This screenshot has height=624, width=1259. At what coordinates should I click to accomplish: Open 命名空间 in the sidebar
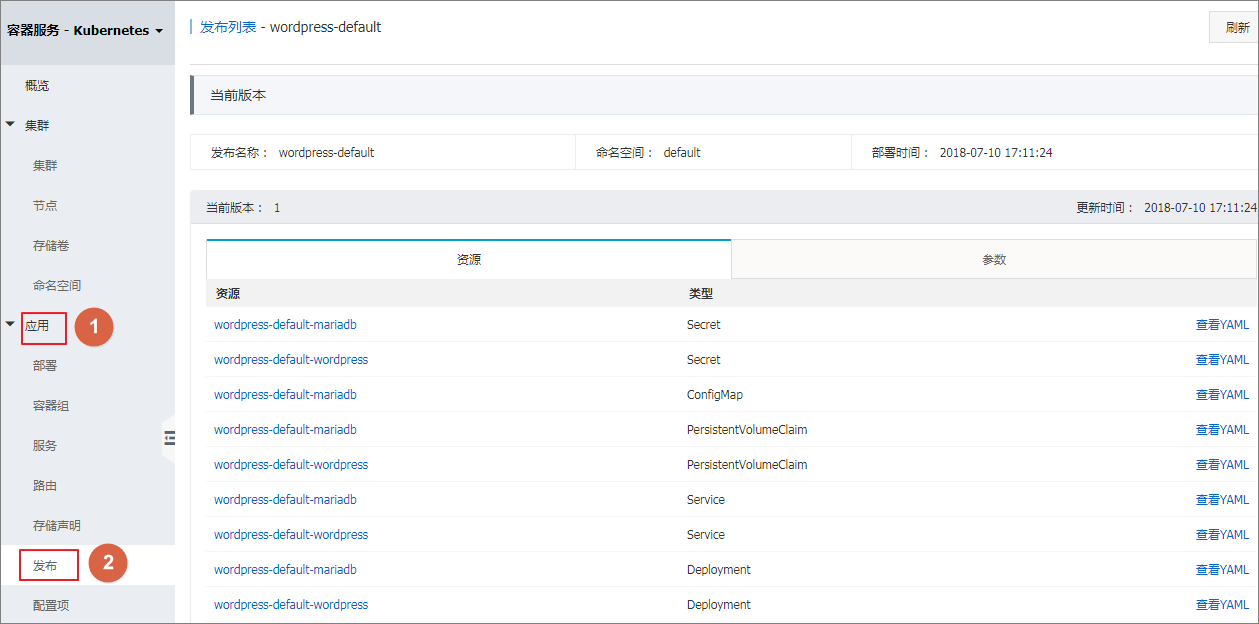pos(57,286)
